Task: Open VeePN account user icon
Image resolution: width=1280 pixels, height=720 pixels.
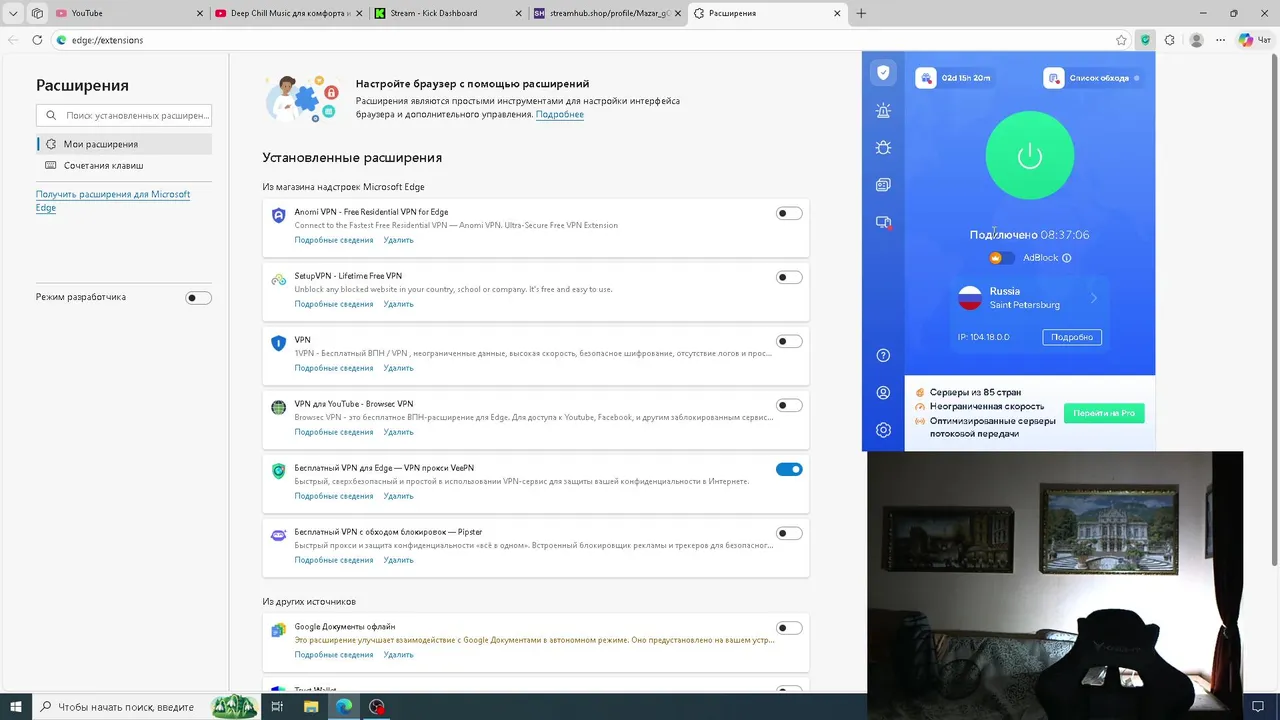Action: pos(882,393)
